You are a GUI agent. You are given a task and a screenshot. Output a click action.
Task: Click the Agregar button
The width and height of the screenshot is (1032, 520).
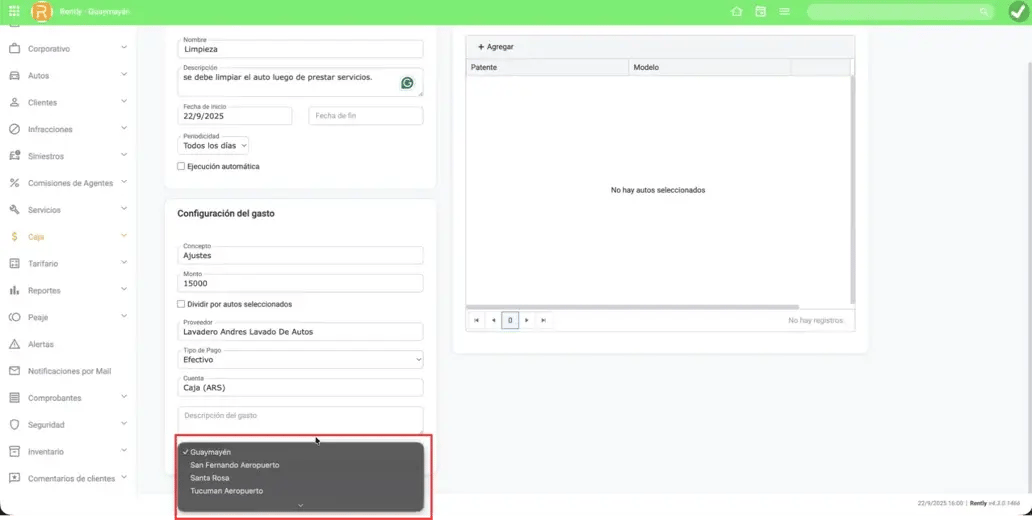[496, 47]
